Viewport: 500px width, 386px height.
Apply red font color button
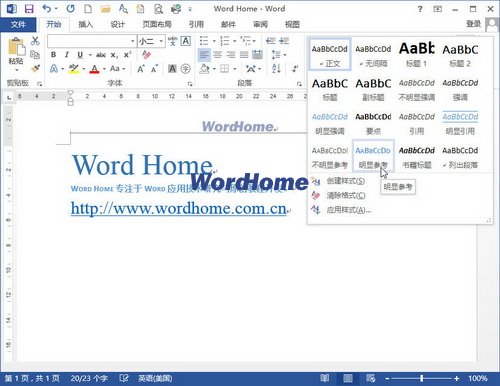point(95,69)
